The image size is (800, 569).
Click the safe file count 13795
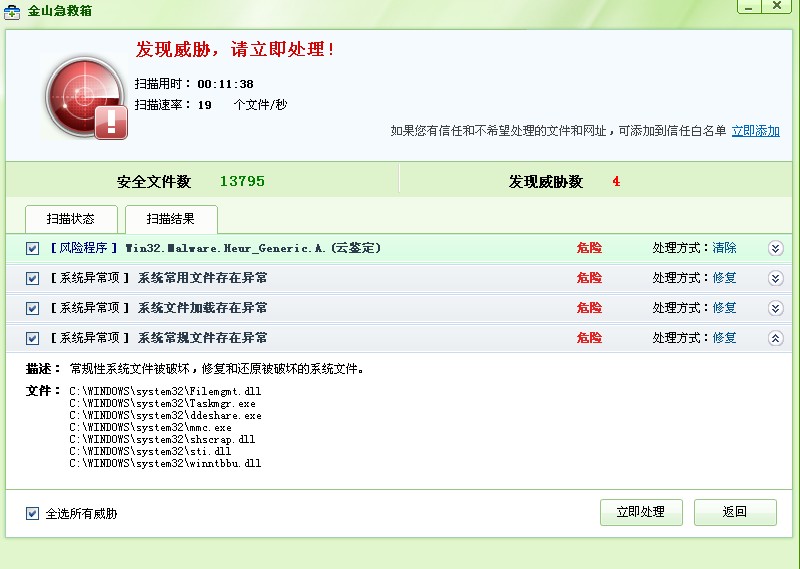click(242, 181)
